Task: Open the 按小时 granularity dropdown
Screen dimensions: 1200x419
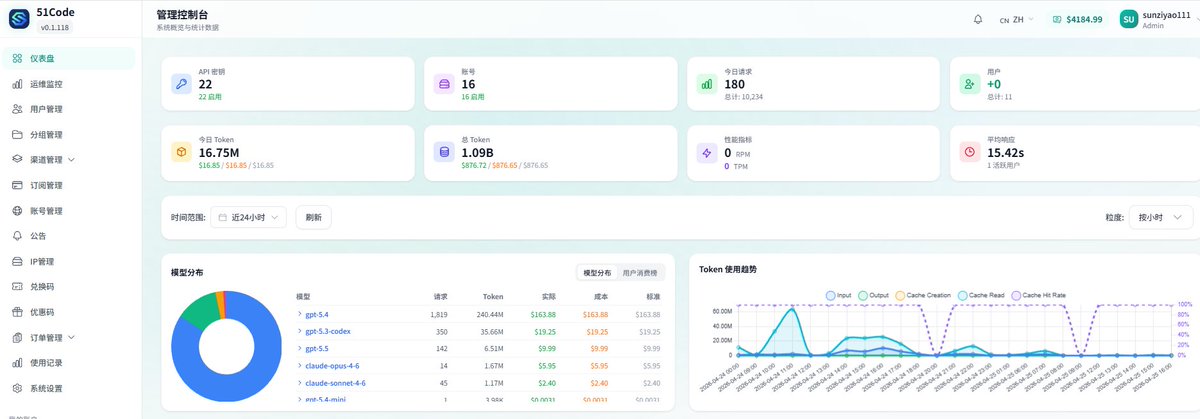Action: 1160,217
